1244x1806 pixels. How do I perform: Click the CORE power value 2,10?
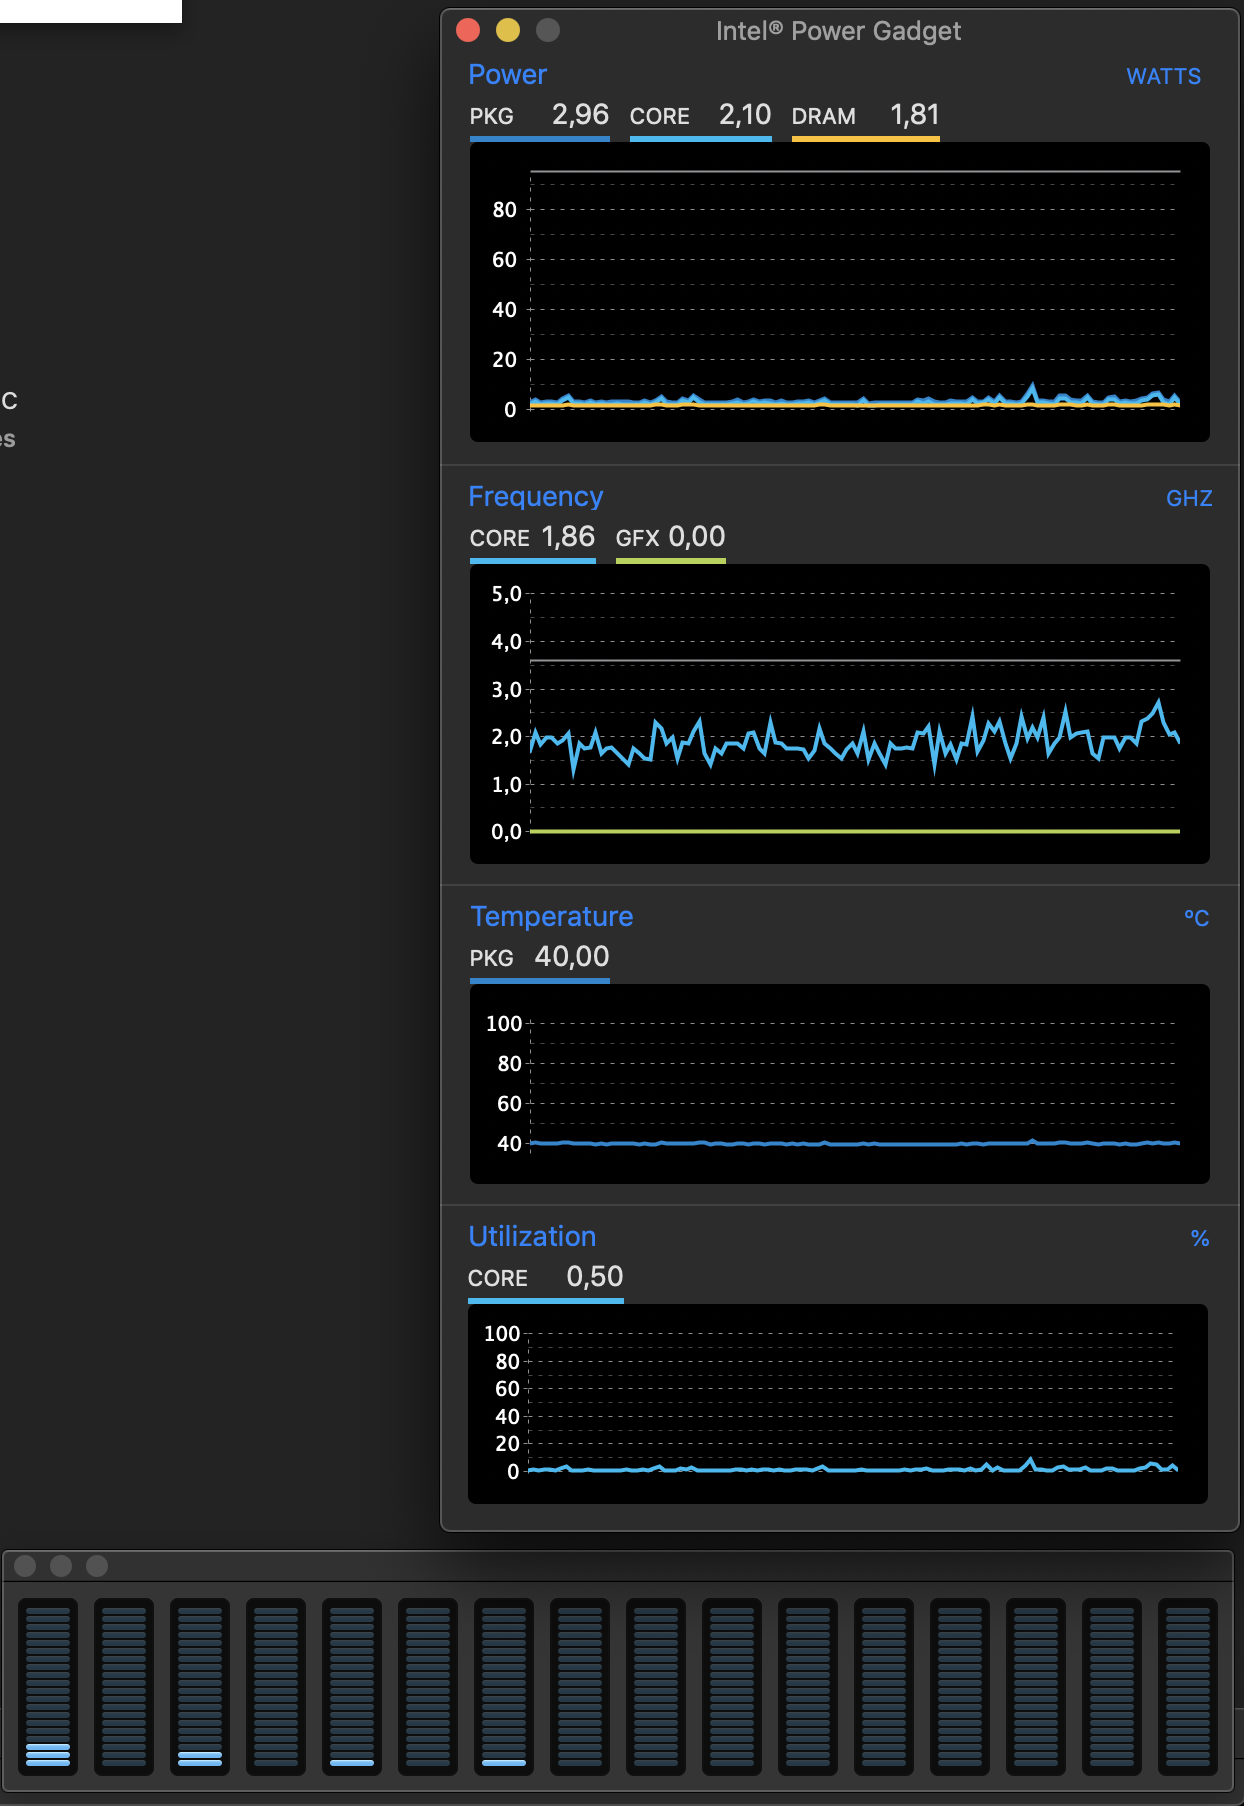click(x=745, y=115)
